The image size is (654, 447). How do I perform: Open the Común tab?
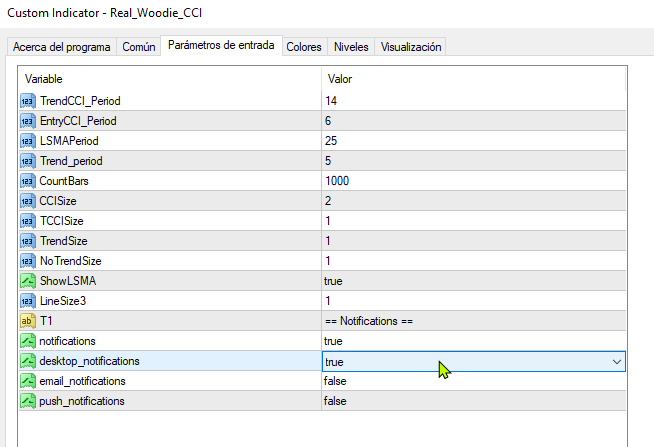click(x=139, y=47)
